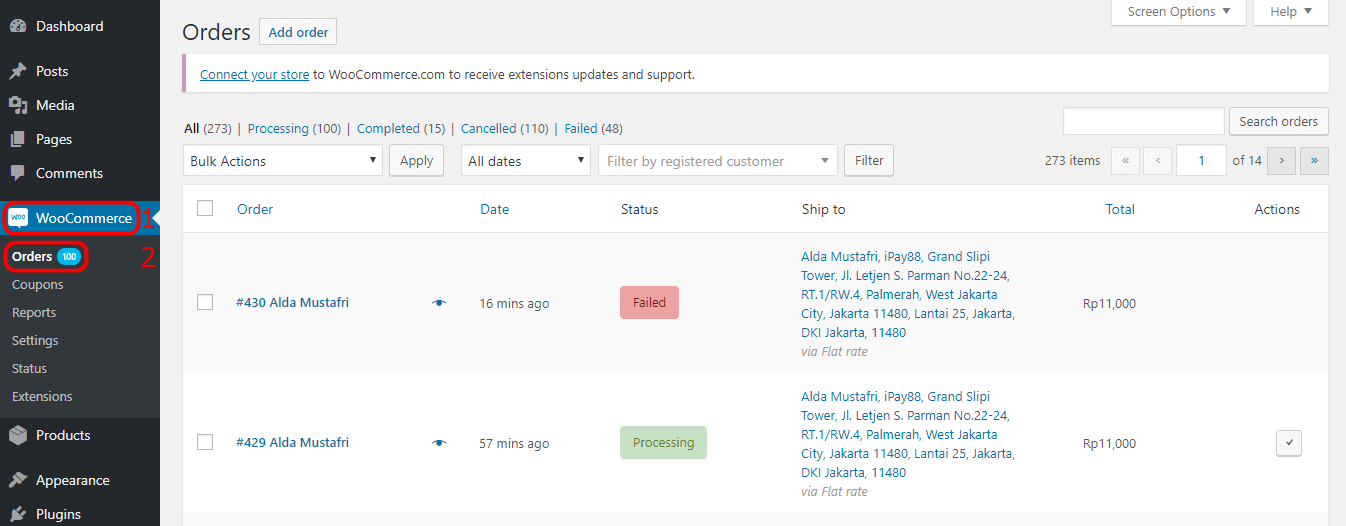The image size is (1346, 526).
Task: Open WooCommerce Status submenu item
Action: click(x=29, y=369)
